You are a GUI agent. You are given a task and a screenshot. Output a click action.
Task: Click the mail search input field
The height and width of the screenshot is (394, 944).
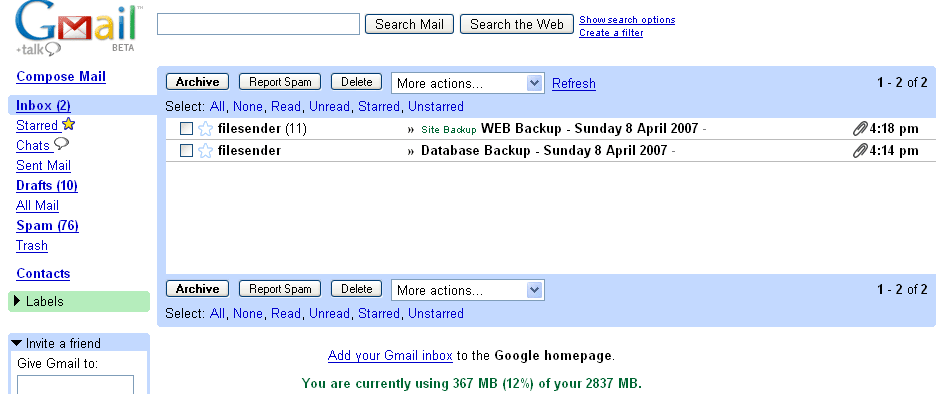pyautogui.click(x=258, y=24)
